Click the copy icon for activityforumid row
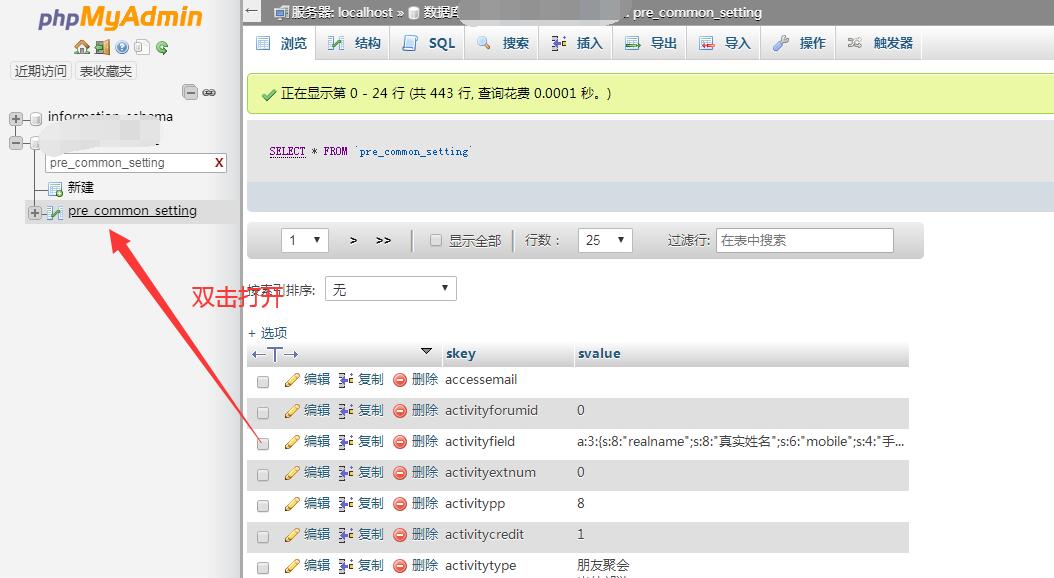 (x=346, y=411)
